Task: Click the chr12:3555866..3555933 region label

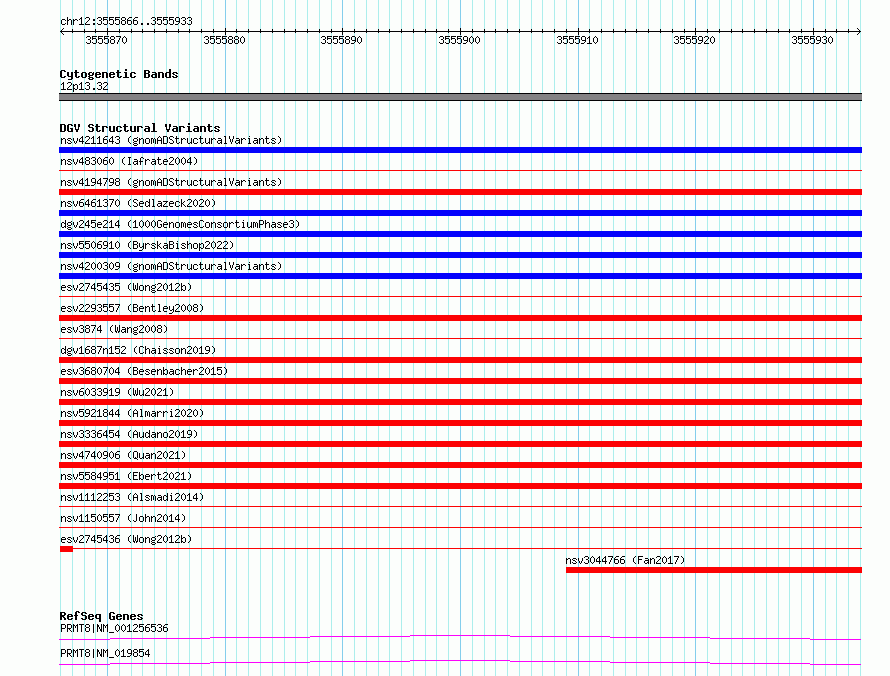Action: click(126, 21)
